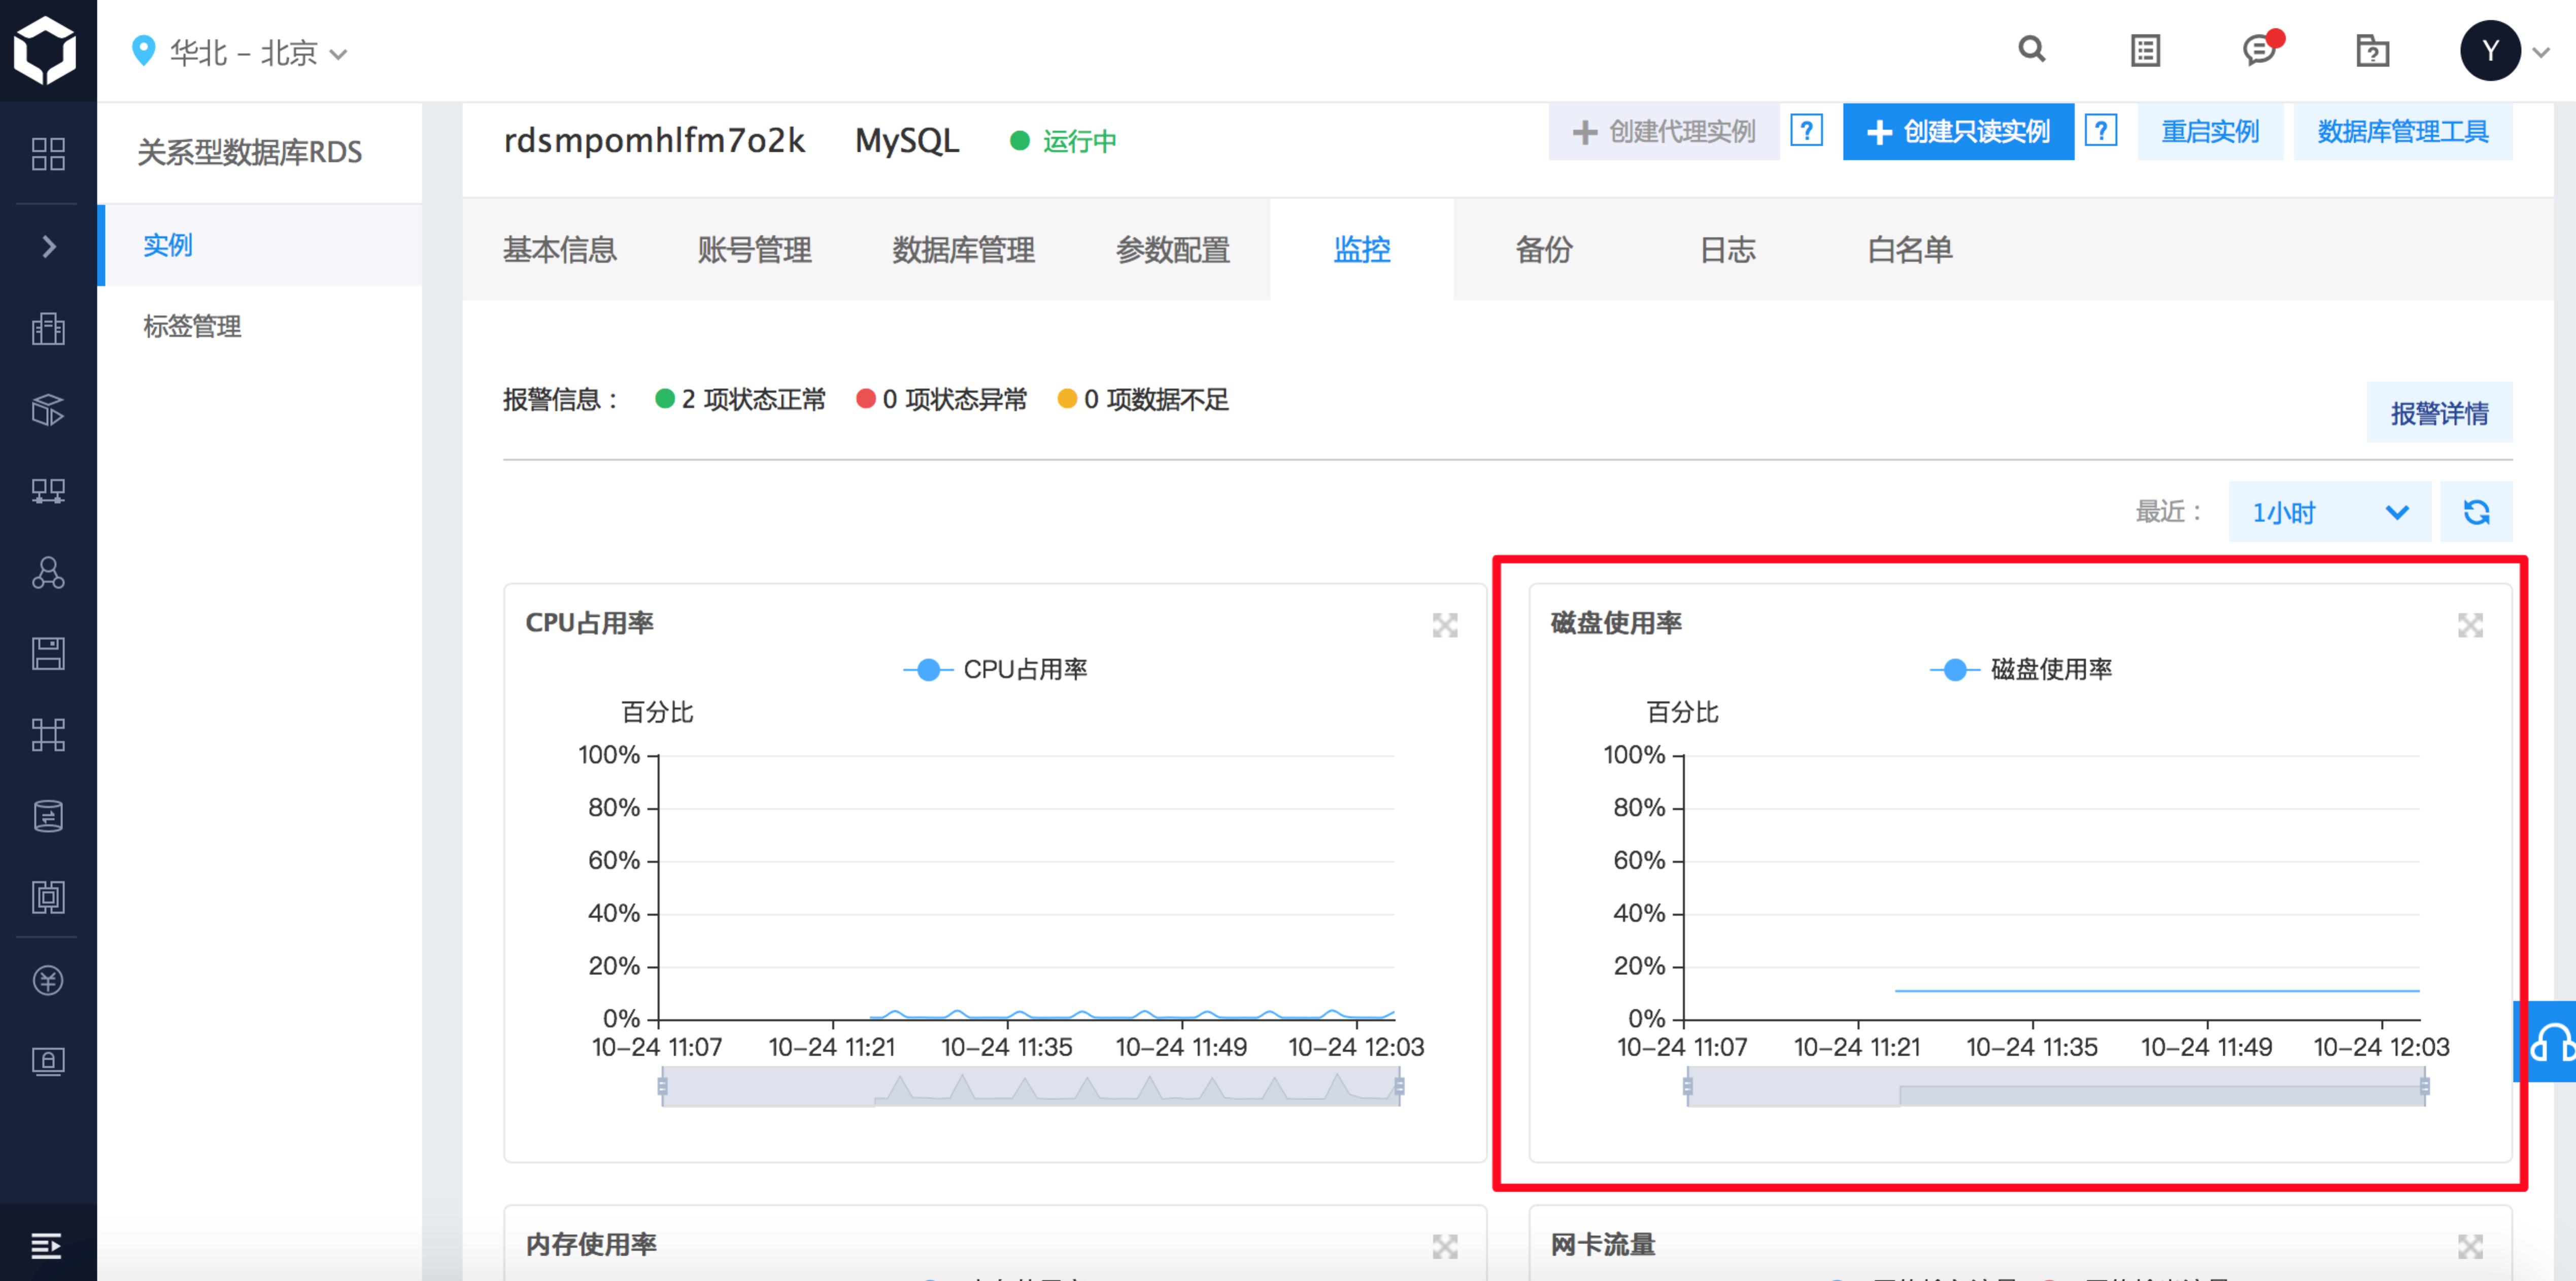
Task: Click disk chart range slider left handle
Action: (x=1688, y=1086)
